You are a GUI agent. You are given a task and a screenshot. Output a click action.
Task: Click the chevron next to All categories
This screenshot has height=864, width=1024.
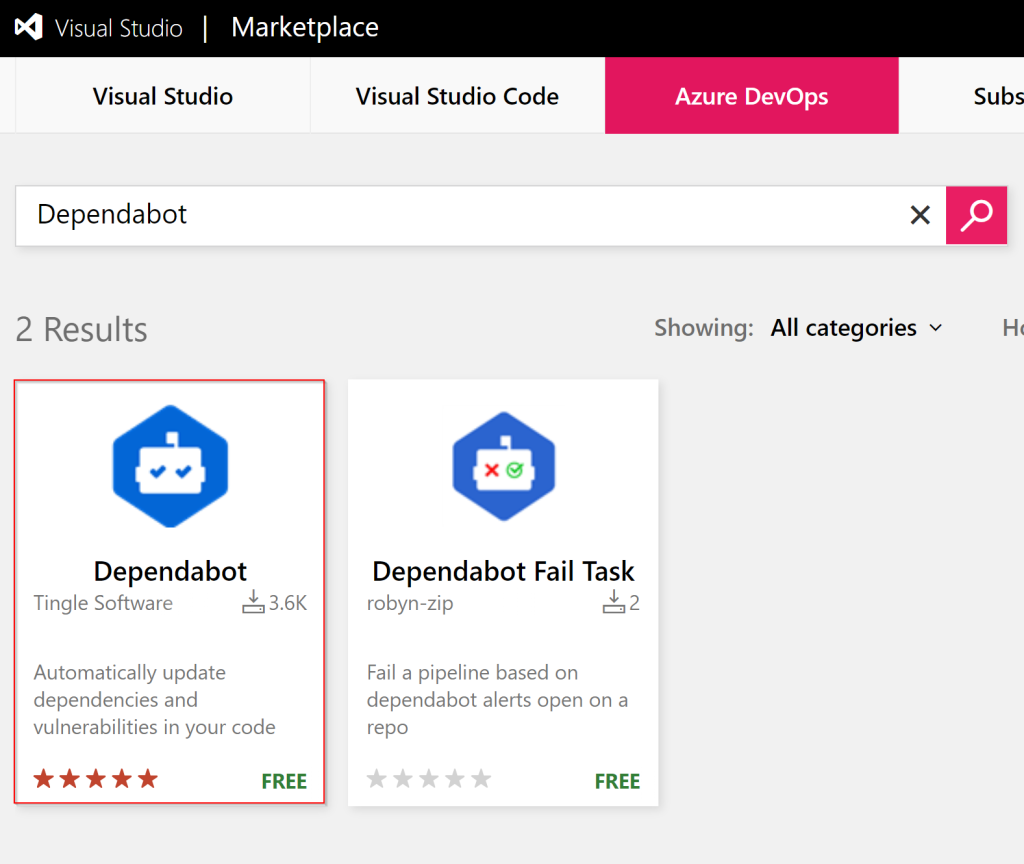[937, 327]
